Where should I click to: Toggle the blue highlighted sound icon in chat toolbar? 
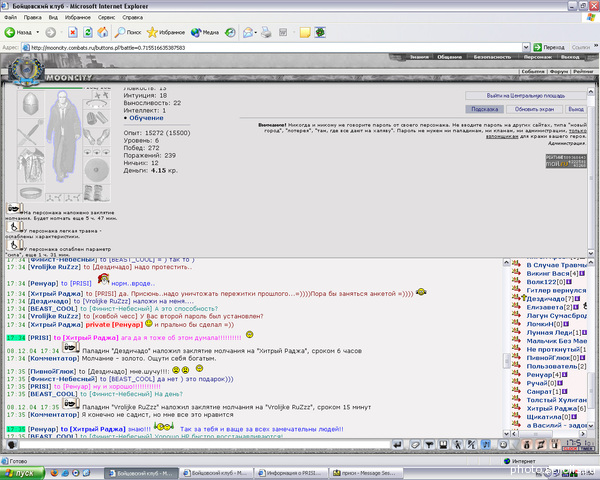pos(486,444)
